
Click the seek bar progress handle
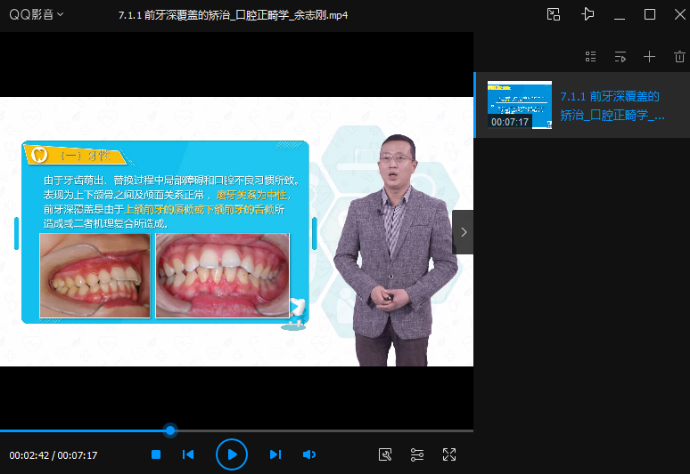[x=170, y=430]
